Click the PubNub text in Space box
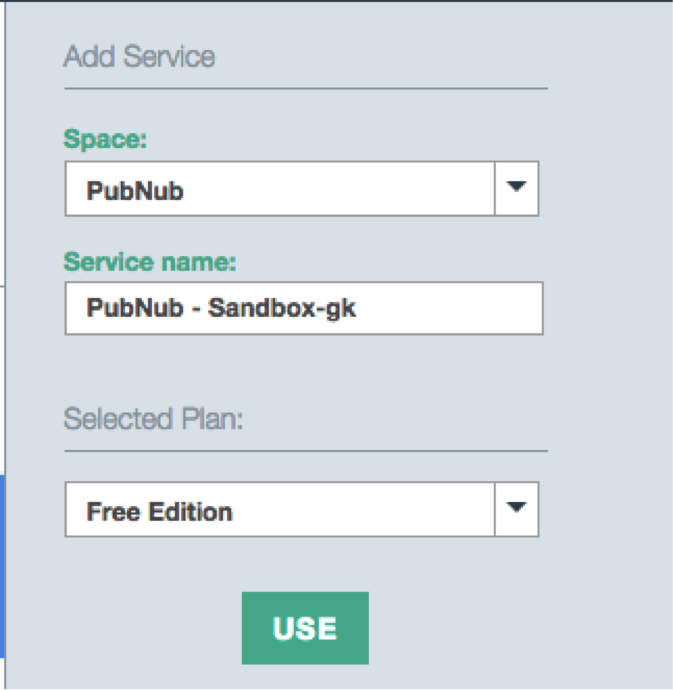 (x=135, y=190)
